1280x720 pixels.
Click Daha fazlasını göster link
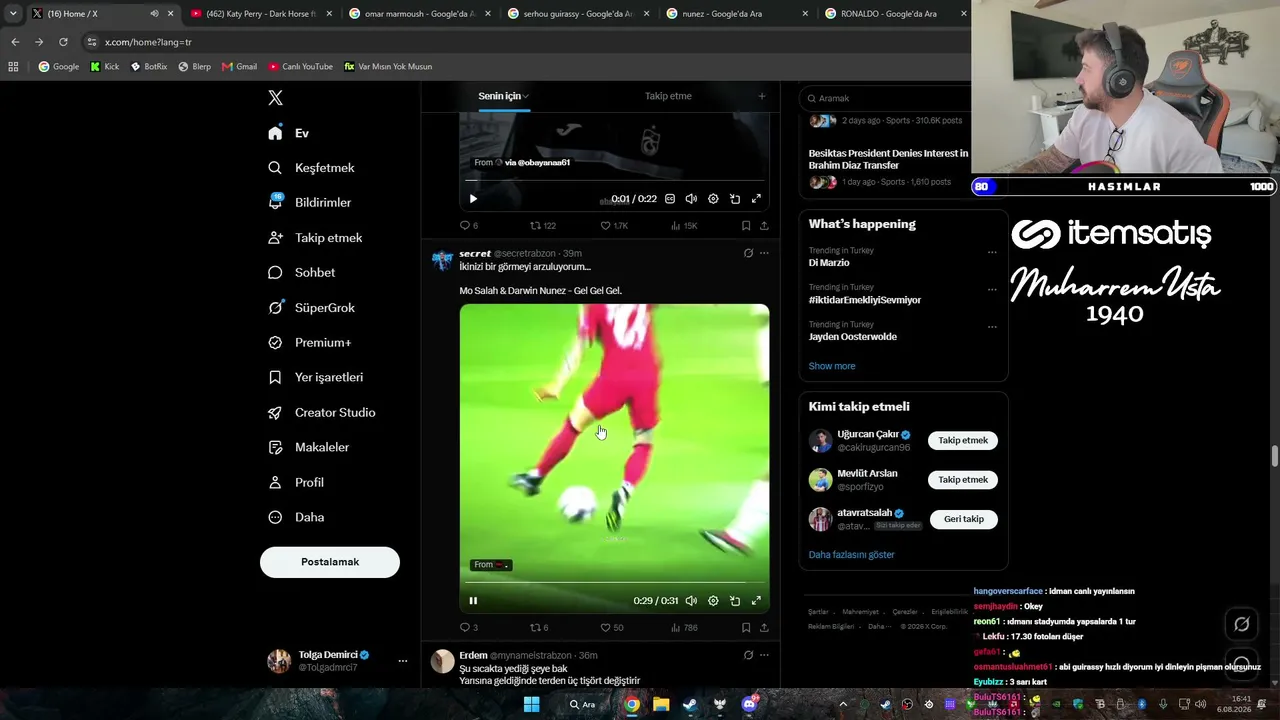coord(852,555)
